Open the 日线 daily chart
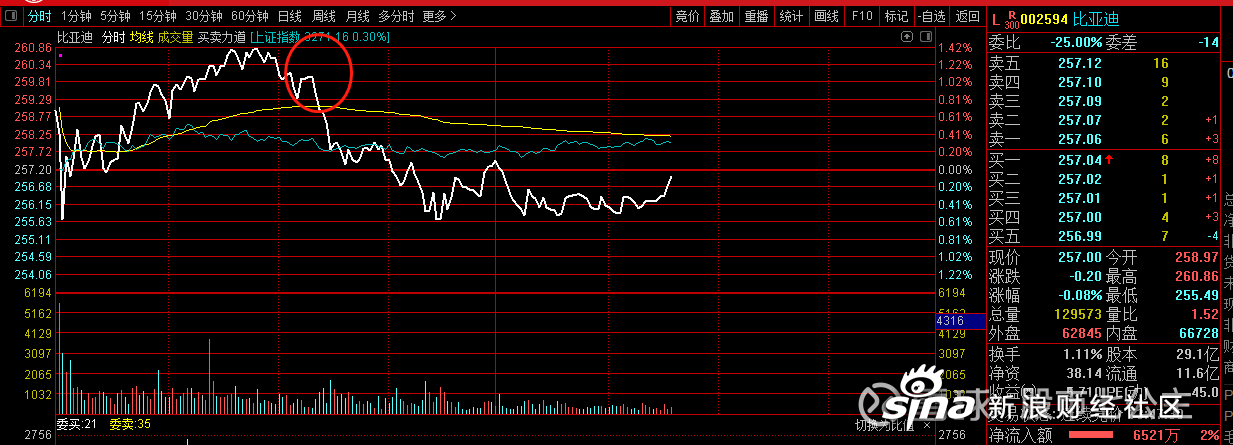1233x445 pixels. pyautogui.click(x=290, y=16)
